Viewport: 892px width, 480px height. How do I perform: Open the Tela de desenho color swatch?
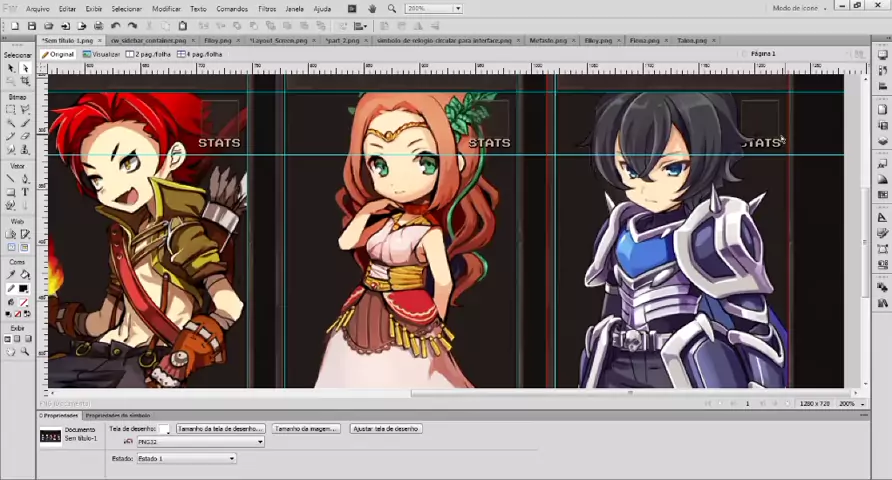(x=164, y=429)
